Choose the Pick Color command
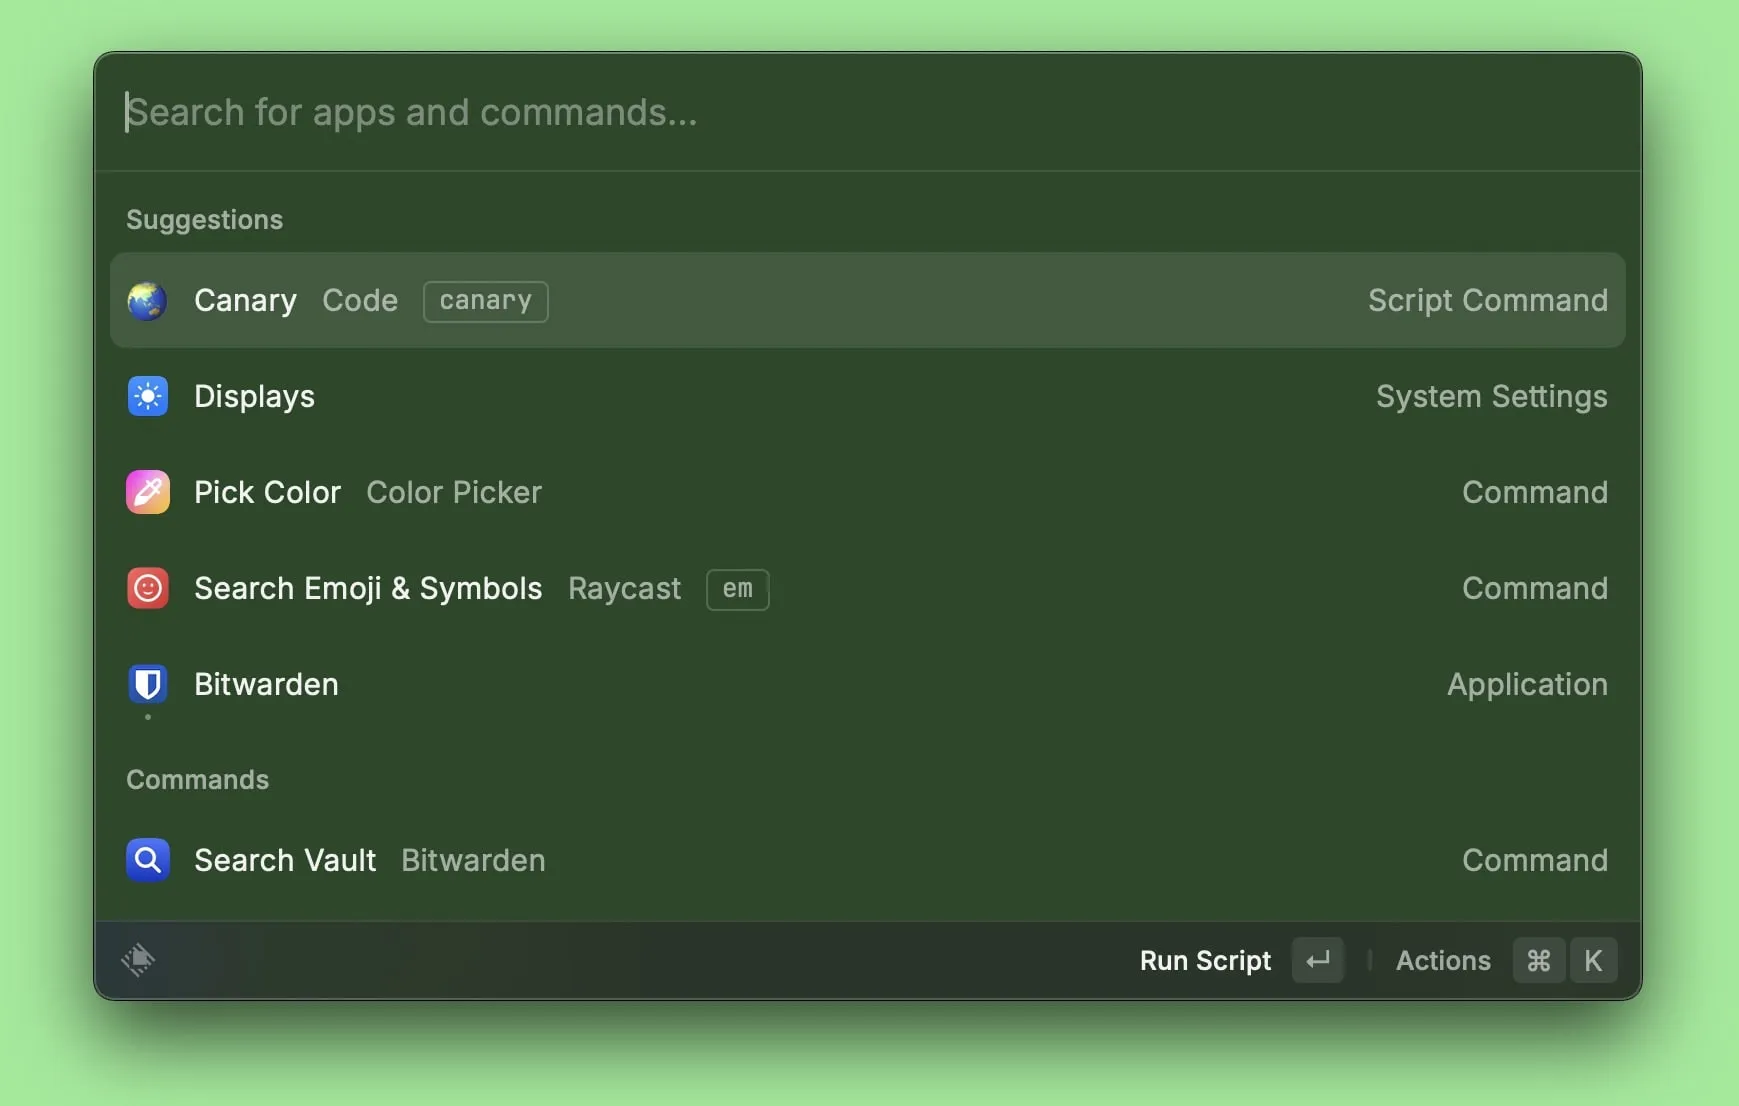The height and width of the screenshot is (1106, 1739). pos(866,493)
